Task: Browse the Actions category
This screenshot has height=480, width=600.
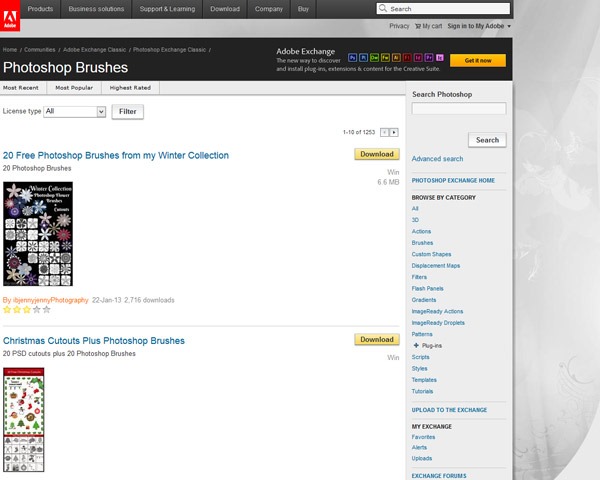Action: [421, 231]
